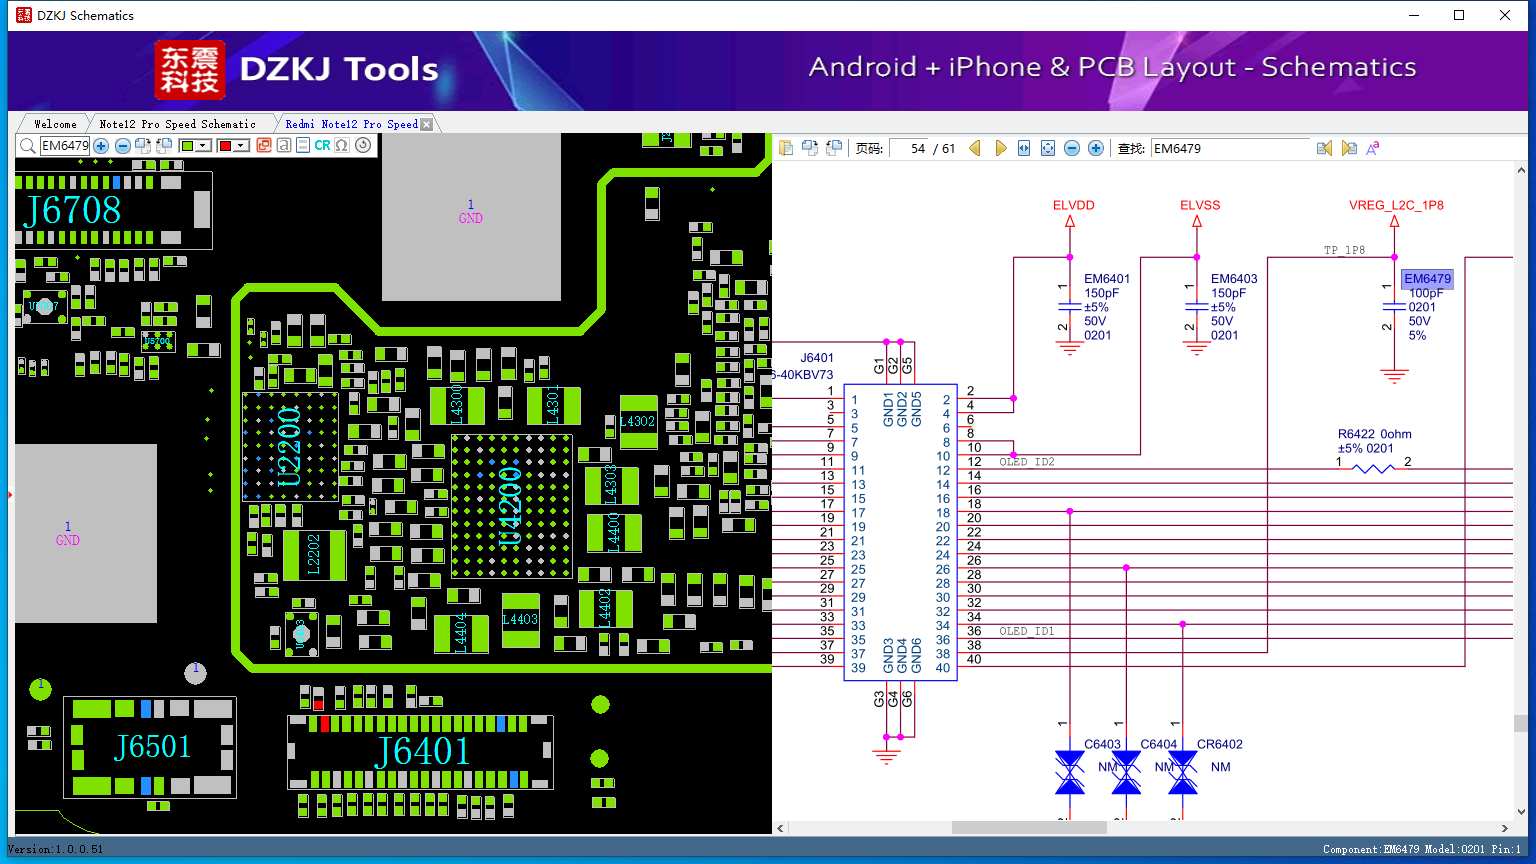The height and width of the screenshot is (864, 1536).
Task: Zoom out of the PCB layout view
Action: tap(123, 146)
